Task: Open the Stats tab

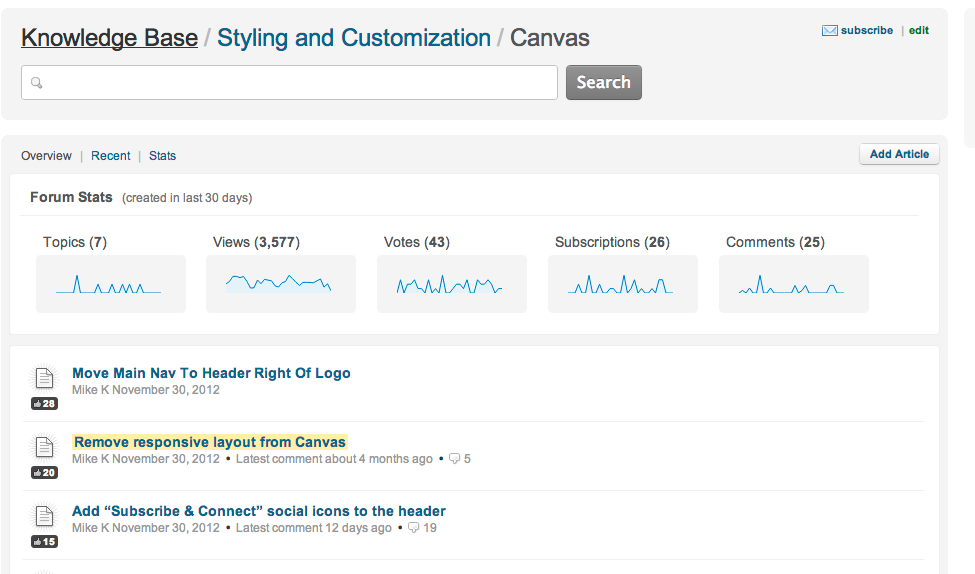Action: (162, 156)
